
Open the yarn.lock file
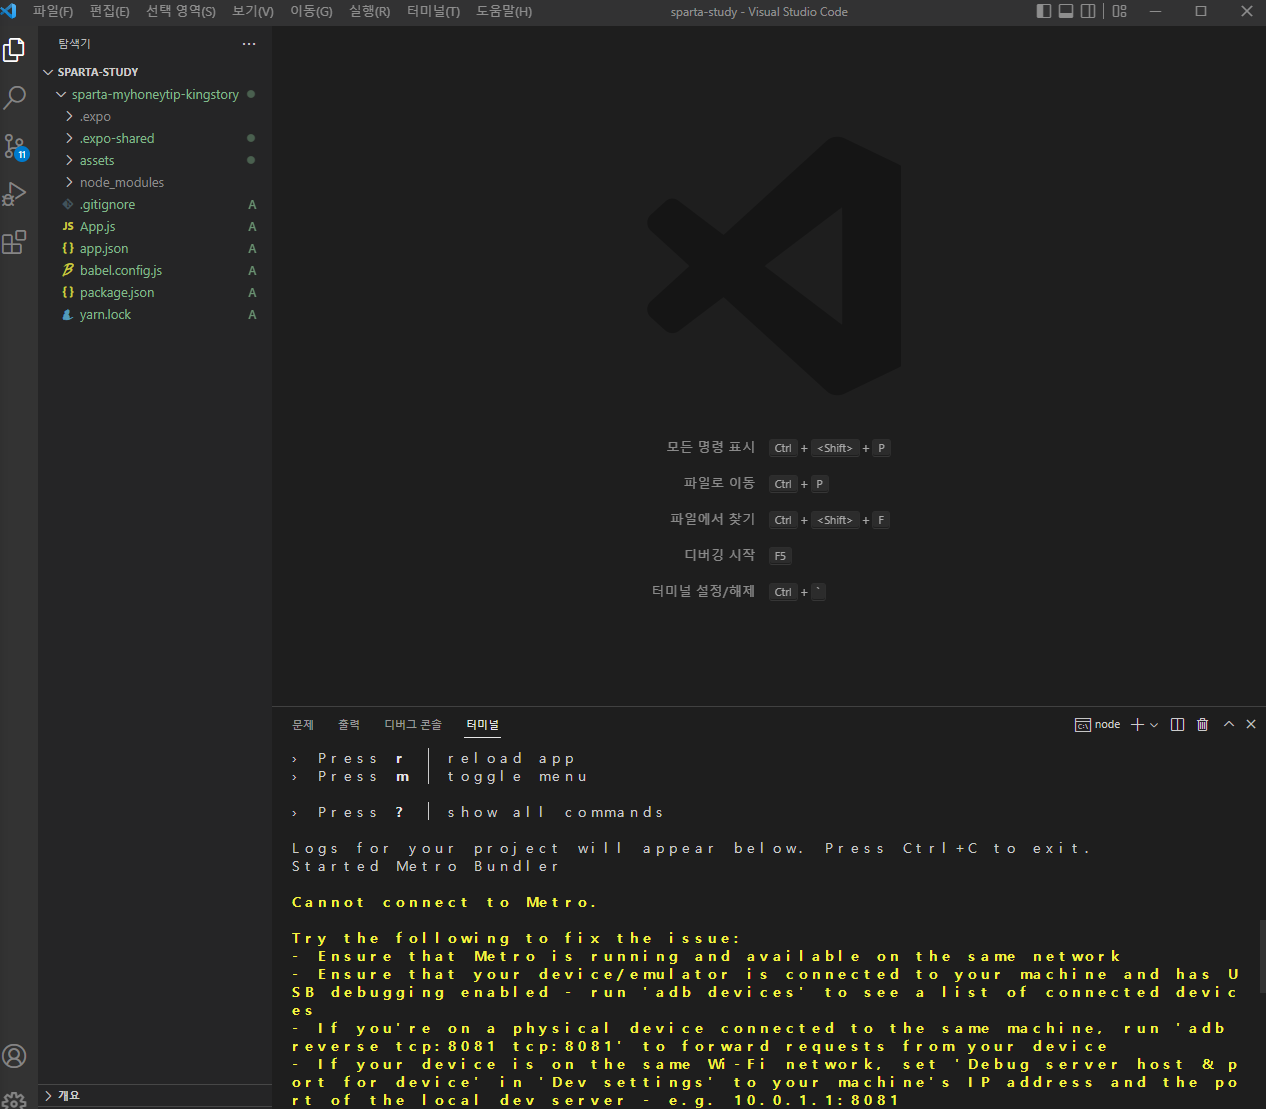click(x=155, y=314)
